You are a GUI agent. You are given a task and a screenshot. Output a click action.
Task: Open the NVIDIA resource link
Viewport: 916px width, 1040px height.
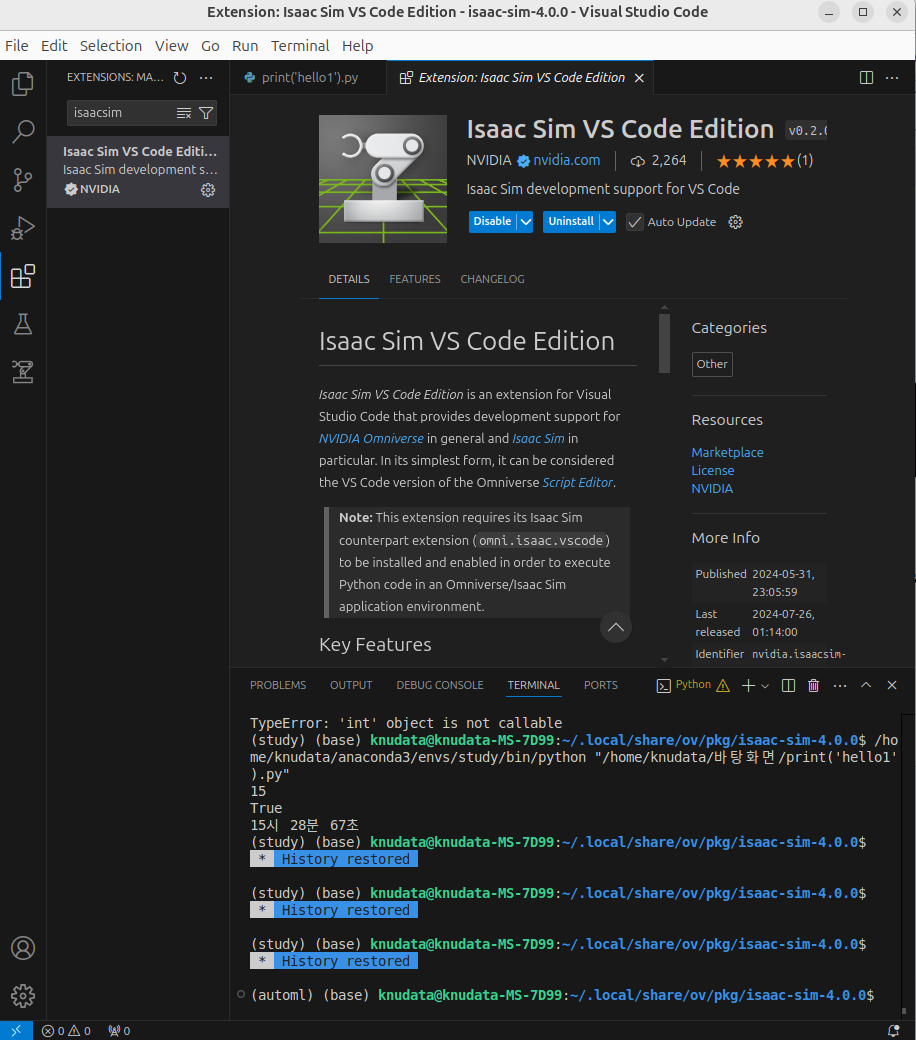(x=712, y=489)
